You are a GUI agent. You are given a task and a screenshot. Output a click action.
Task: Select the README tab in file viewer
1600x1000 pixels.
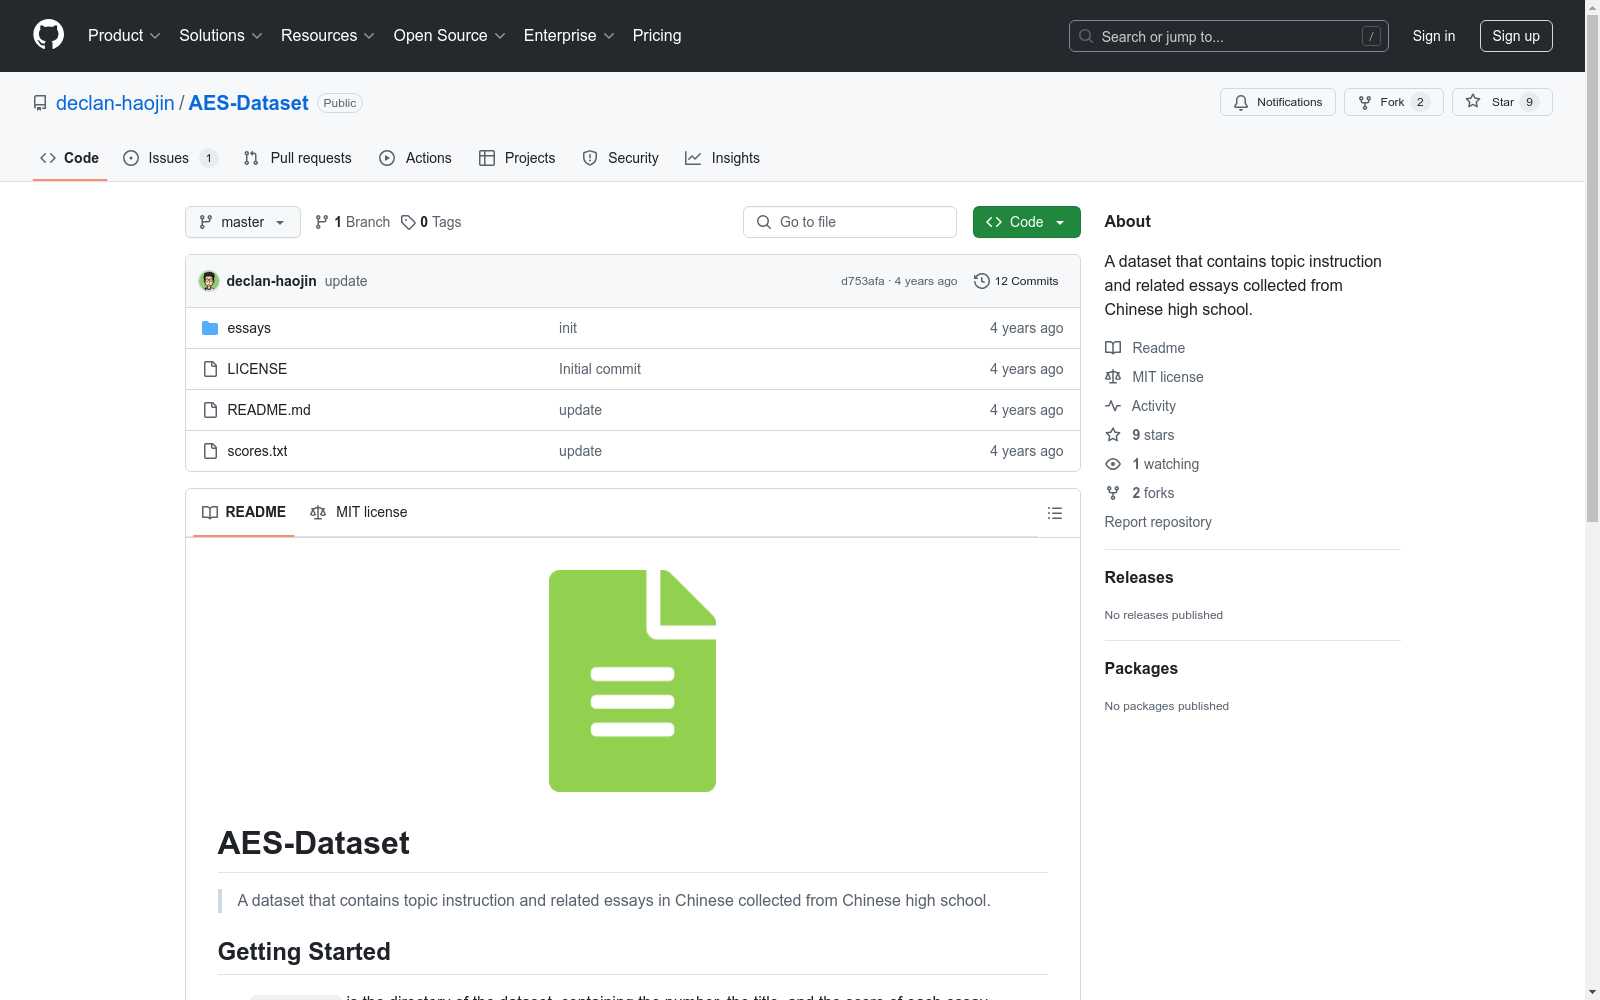pos(244,512)
